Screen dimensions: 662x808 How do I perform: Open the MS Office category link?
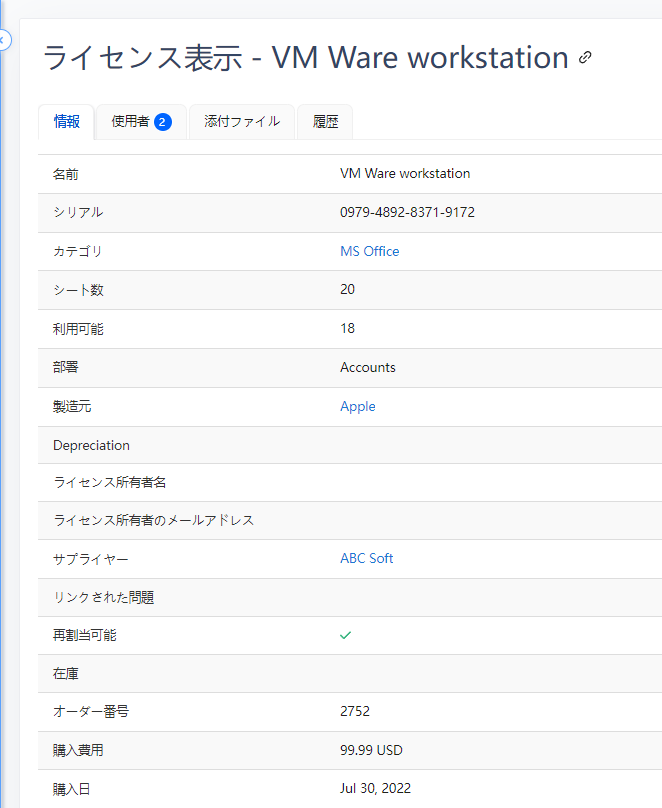coord(370,251)
